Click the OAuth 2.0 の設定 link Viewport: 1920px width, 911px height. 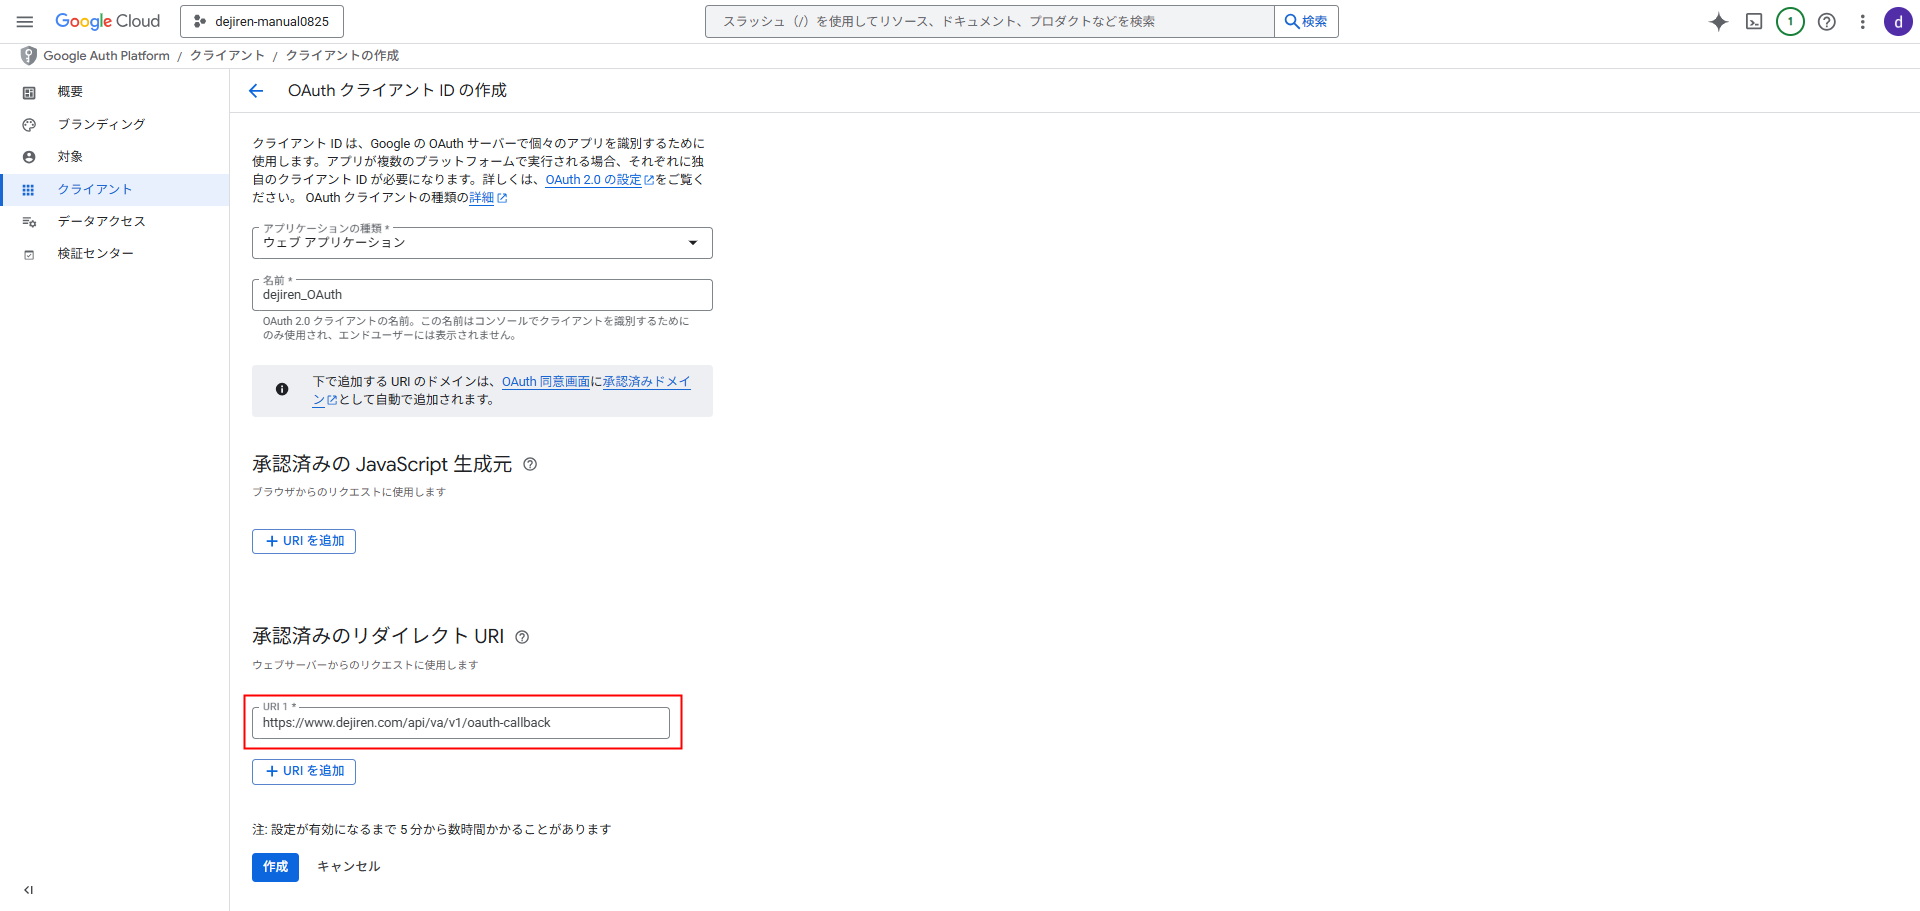click(593, 180)
